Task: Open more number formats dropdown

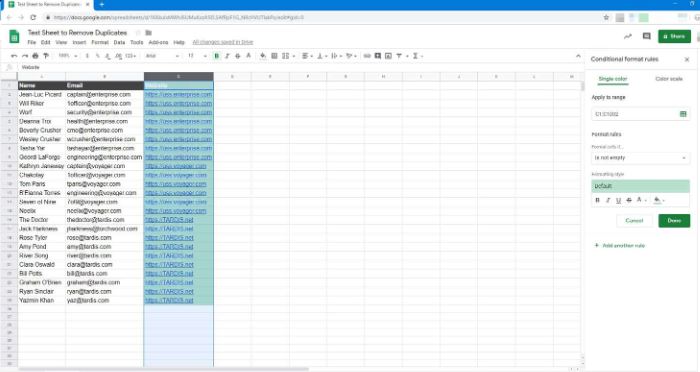Action: [130, 56]
